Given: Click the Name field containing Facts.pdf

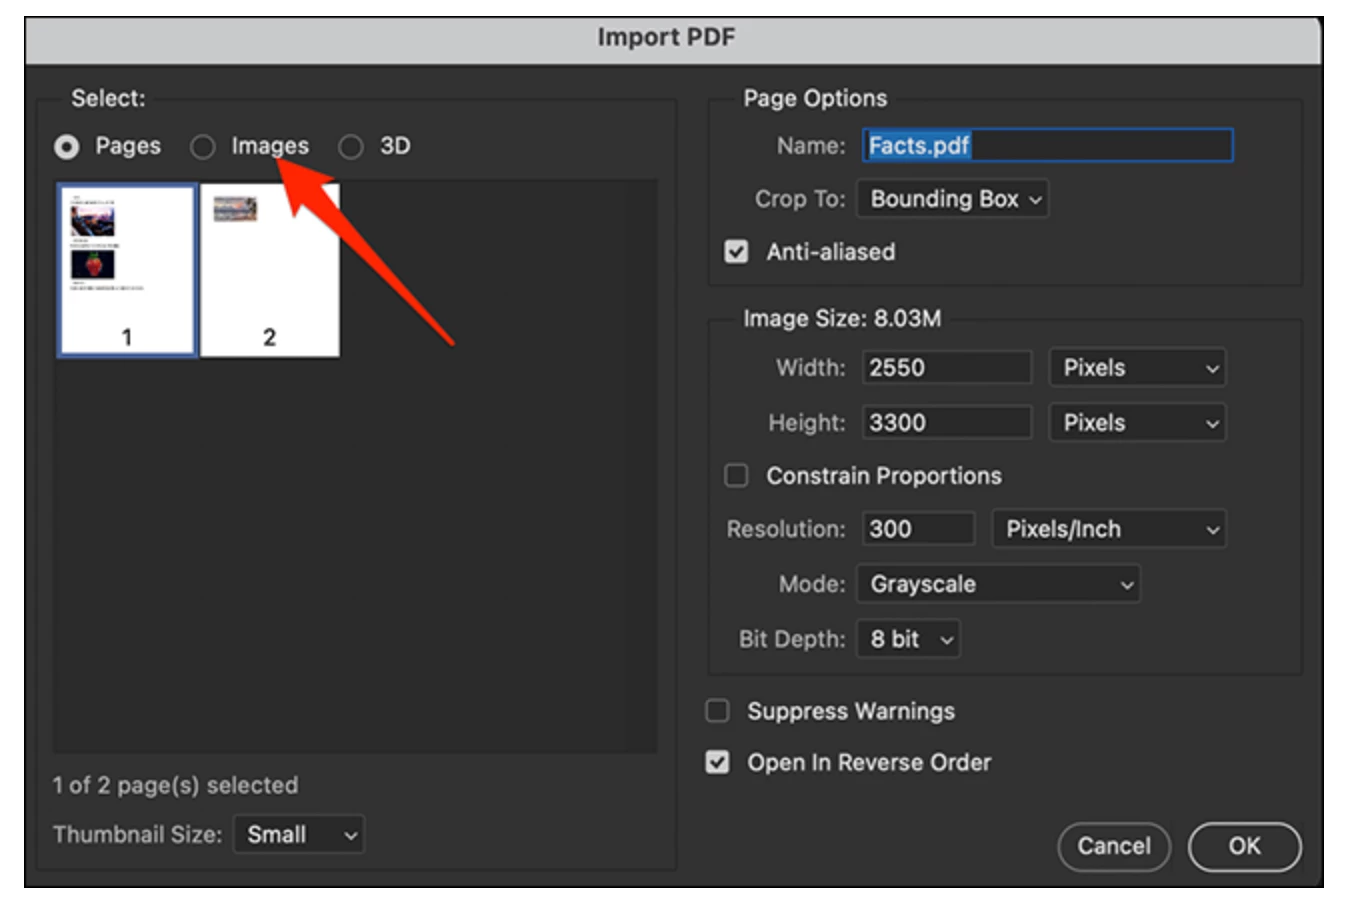Looking at the screenshot, I should click(1048, 146).
